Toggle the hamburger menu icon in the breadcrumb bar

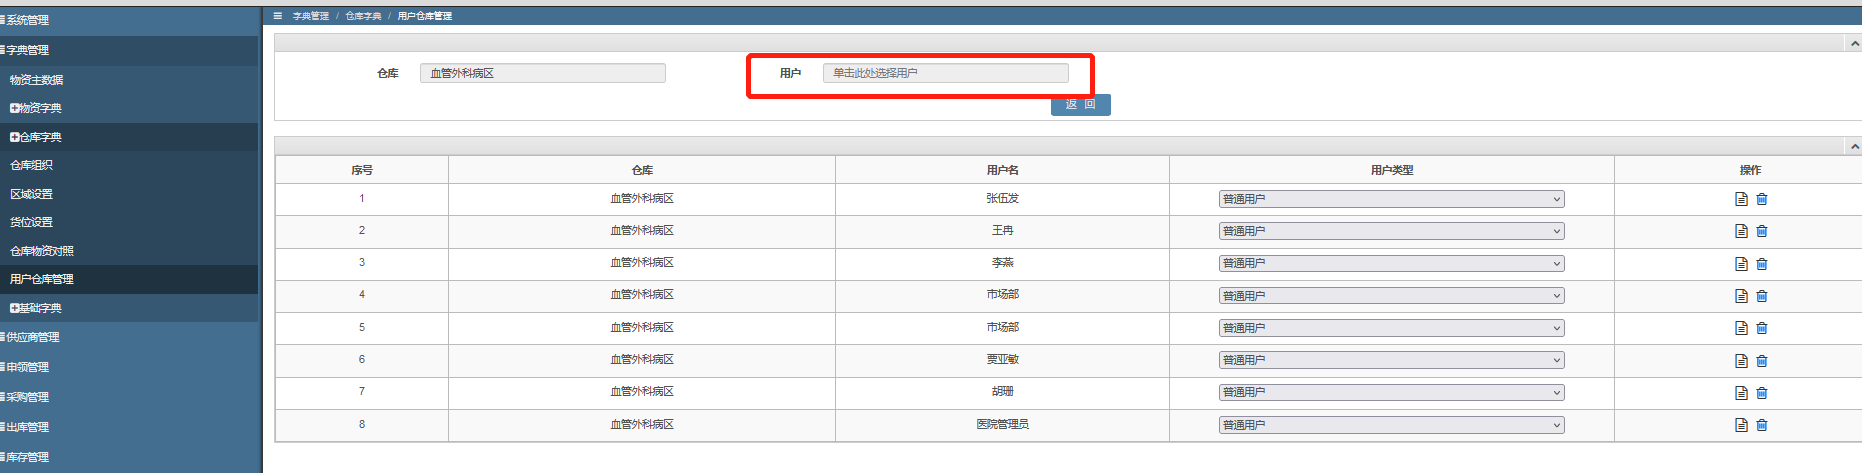[278, 16]
